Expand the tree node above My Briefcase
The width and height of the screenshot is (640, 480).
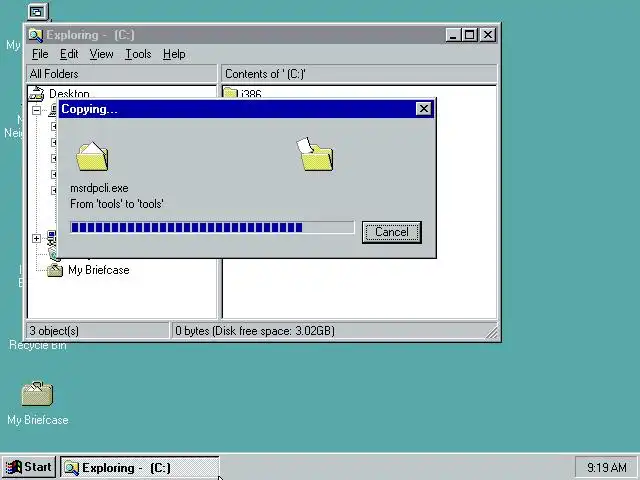click(36, 238)
